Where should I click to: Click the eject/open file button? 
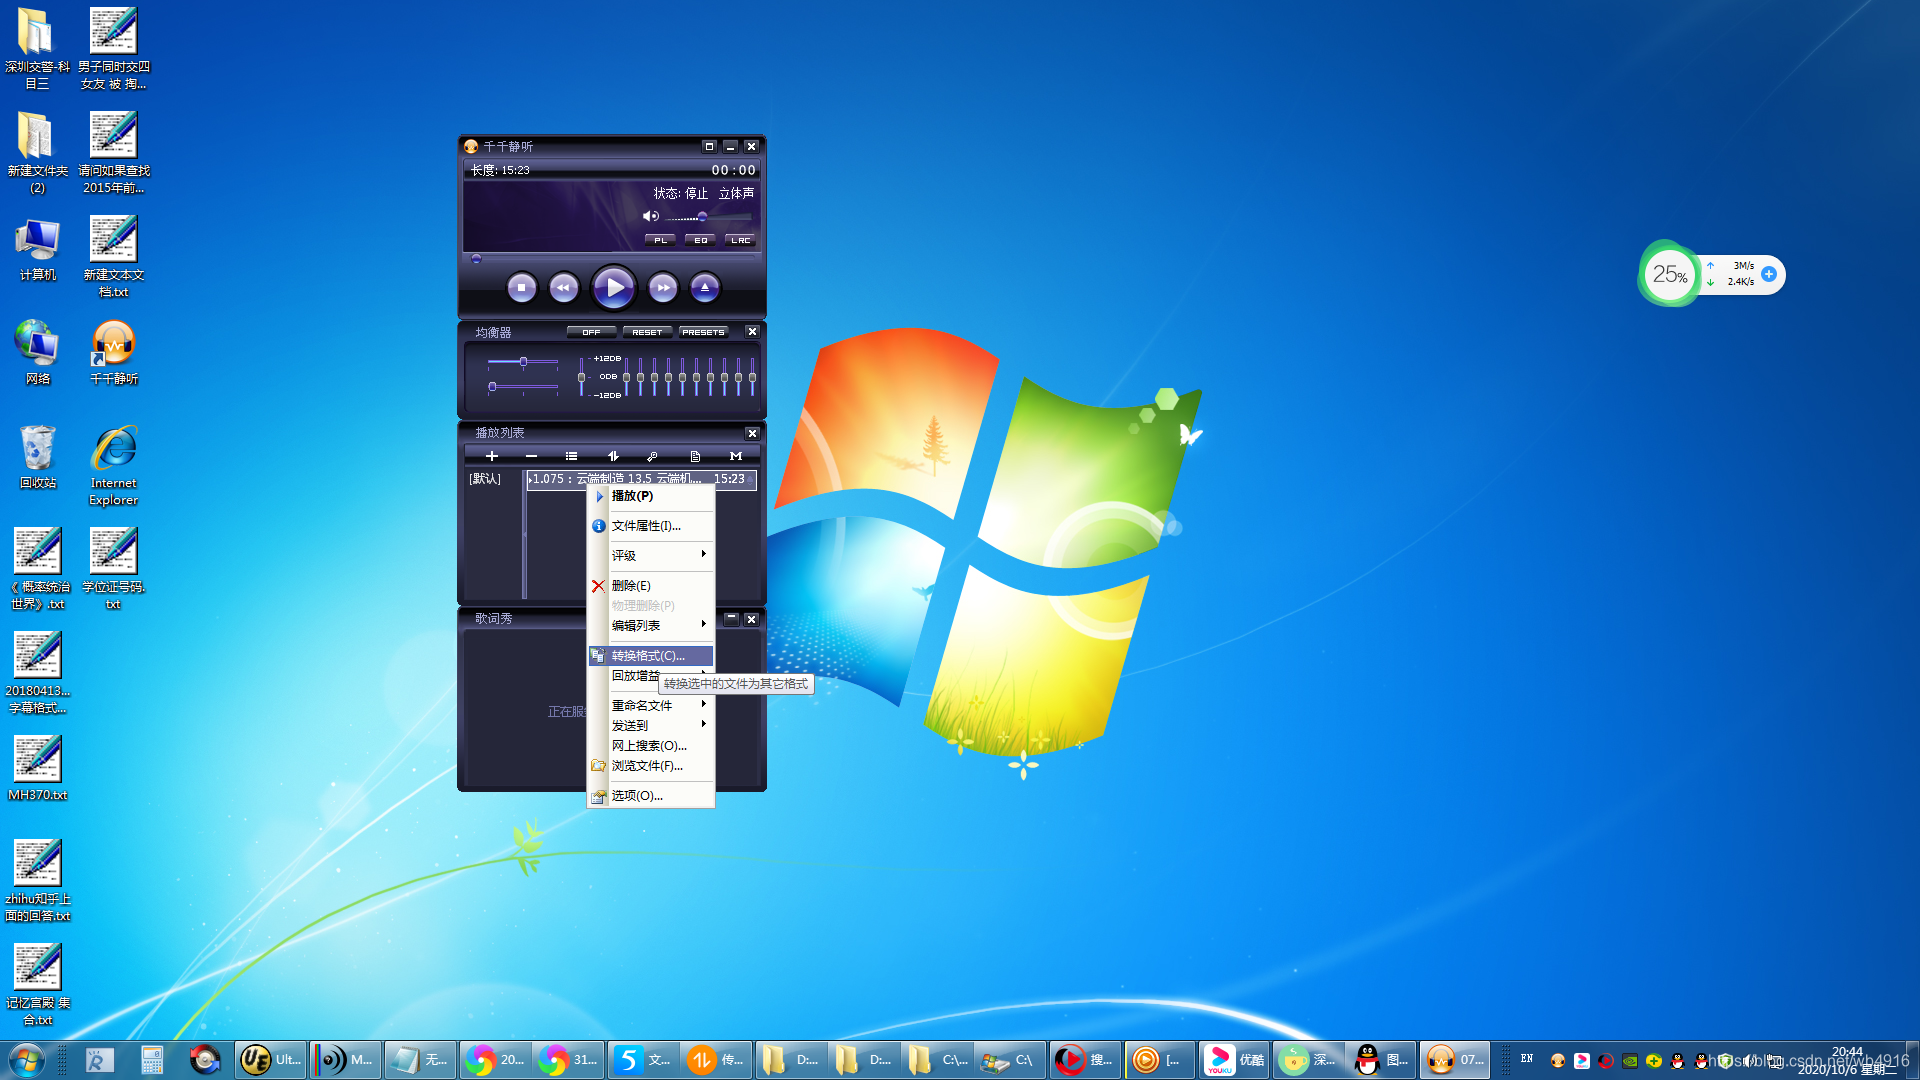(x=705, y=288)
